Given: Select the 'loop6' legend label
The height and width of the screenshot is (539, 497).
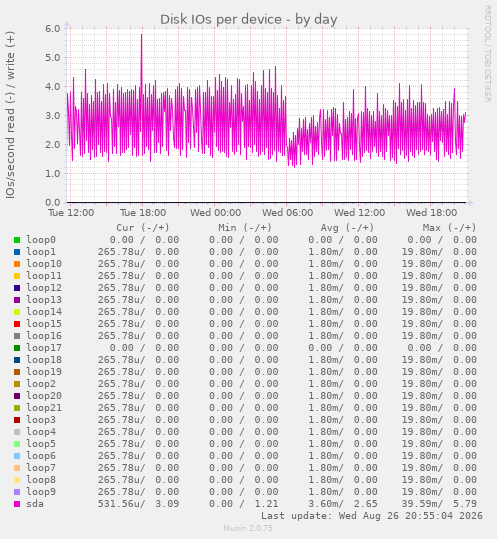Looking at the screenshot, I should (41, 456).
